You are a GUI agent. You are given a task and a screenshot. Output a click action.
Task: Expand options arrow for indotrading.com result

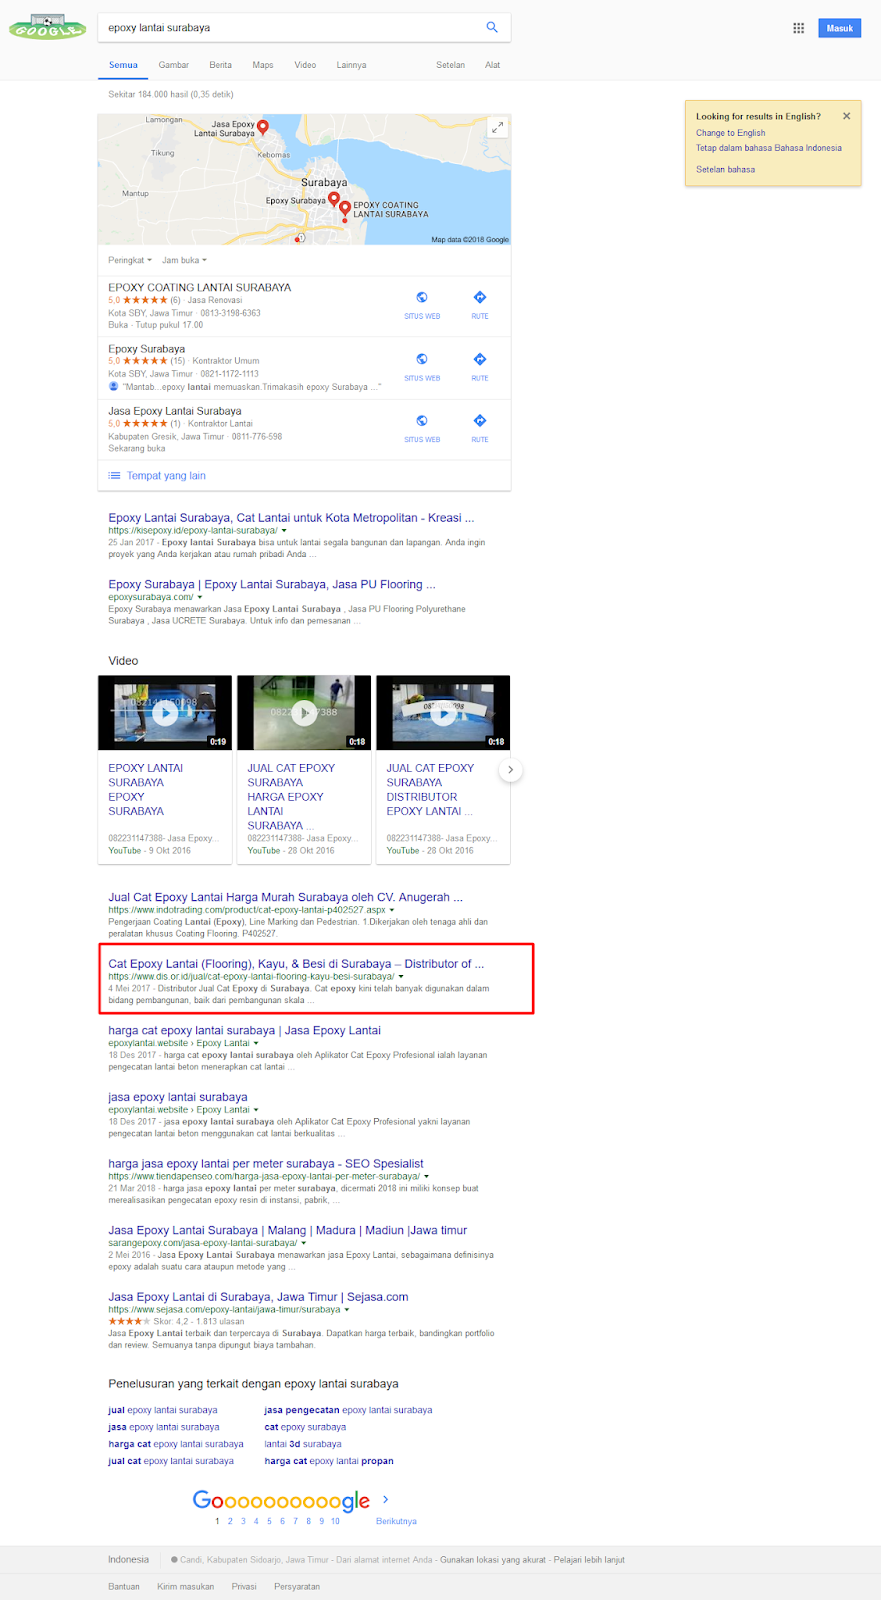(392, 910)
